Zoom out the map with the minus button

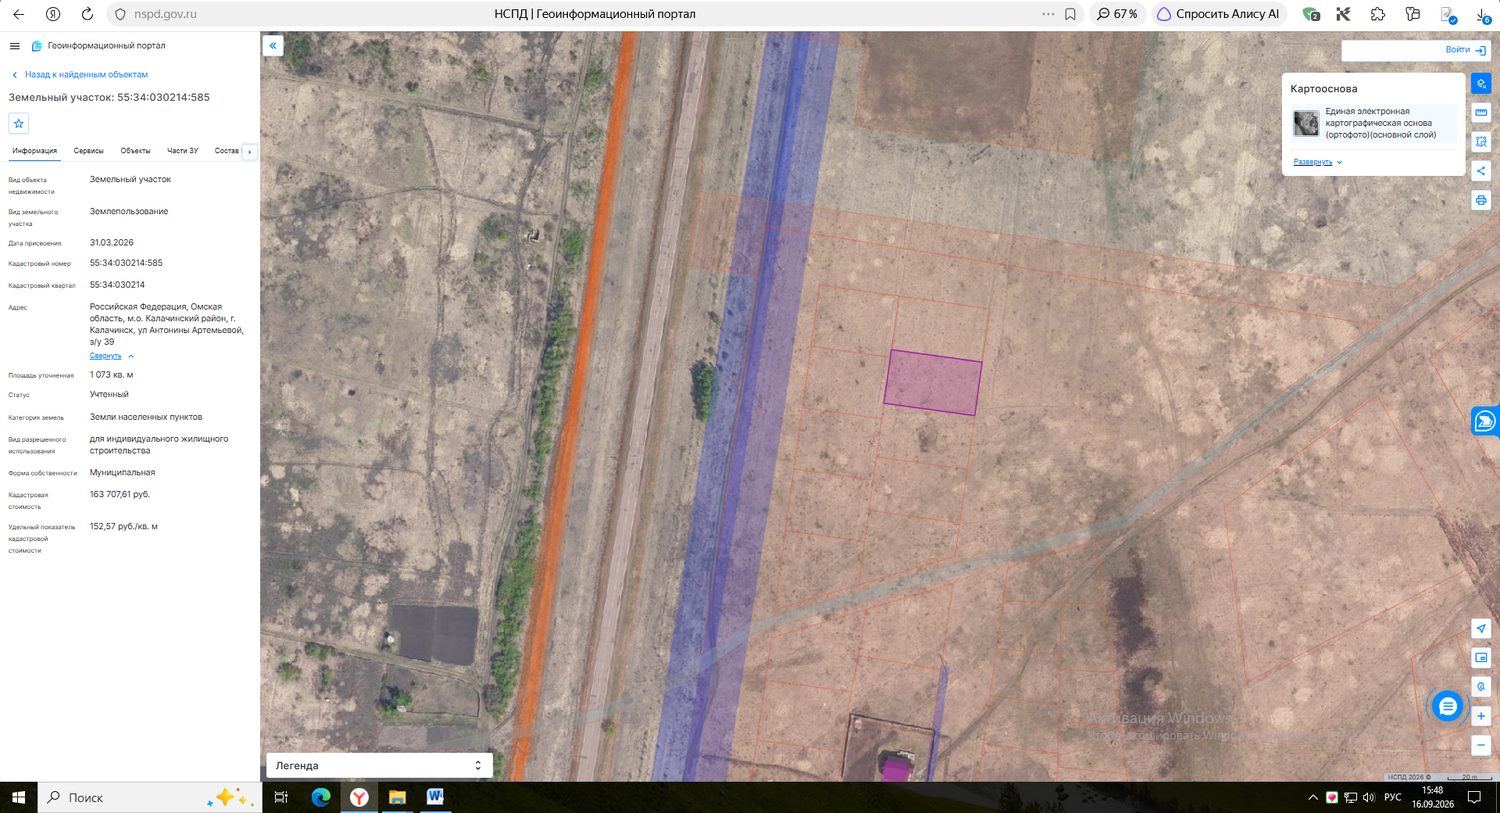point(1481,745)
